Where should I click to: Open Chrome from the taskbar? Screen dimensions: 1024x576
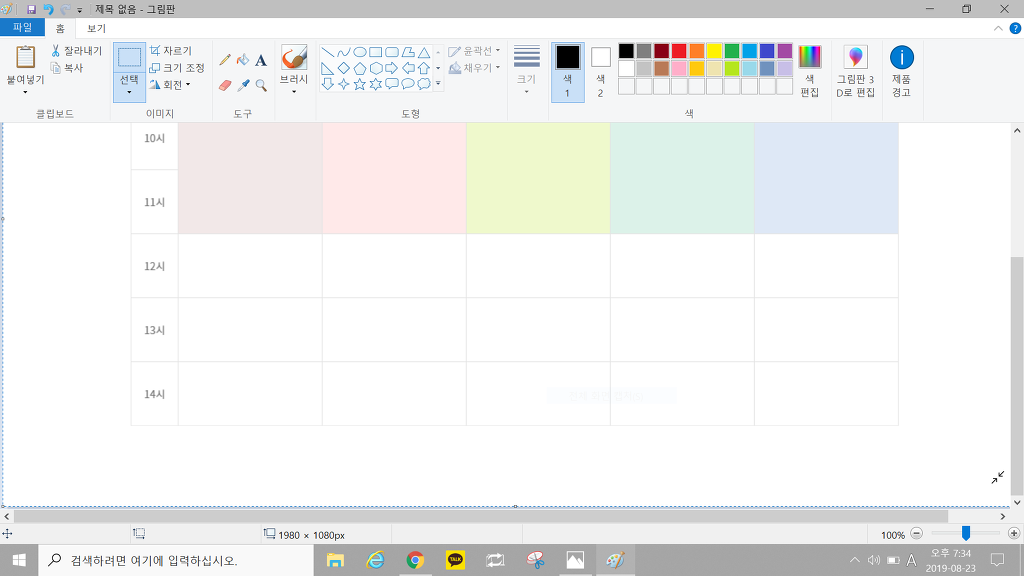coord(415,560)
